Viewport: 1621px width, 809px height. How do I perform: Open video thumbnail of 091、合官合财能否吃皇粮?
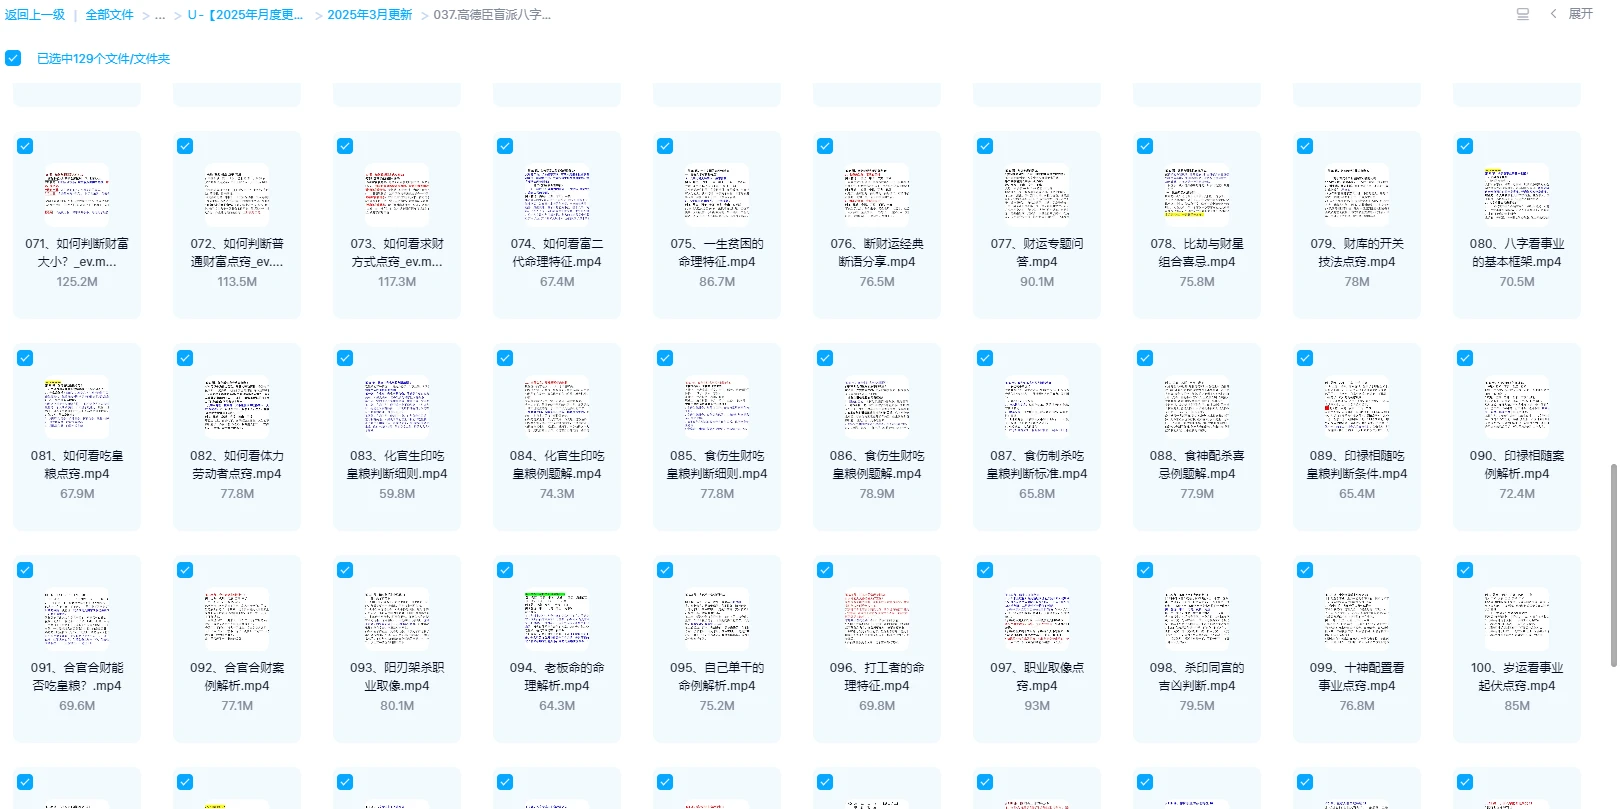[x=77, y=617]
